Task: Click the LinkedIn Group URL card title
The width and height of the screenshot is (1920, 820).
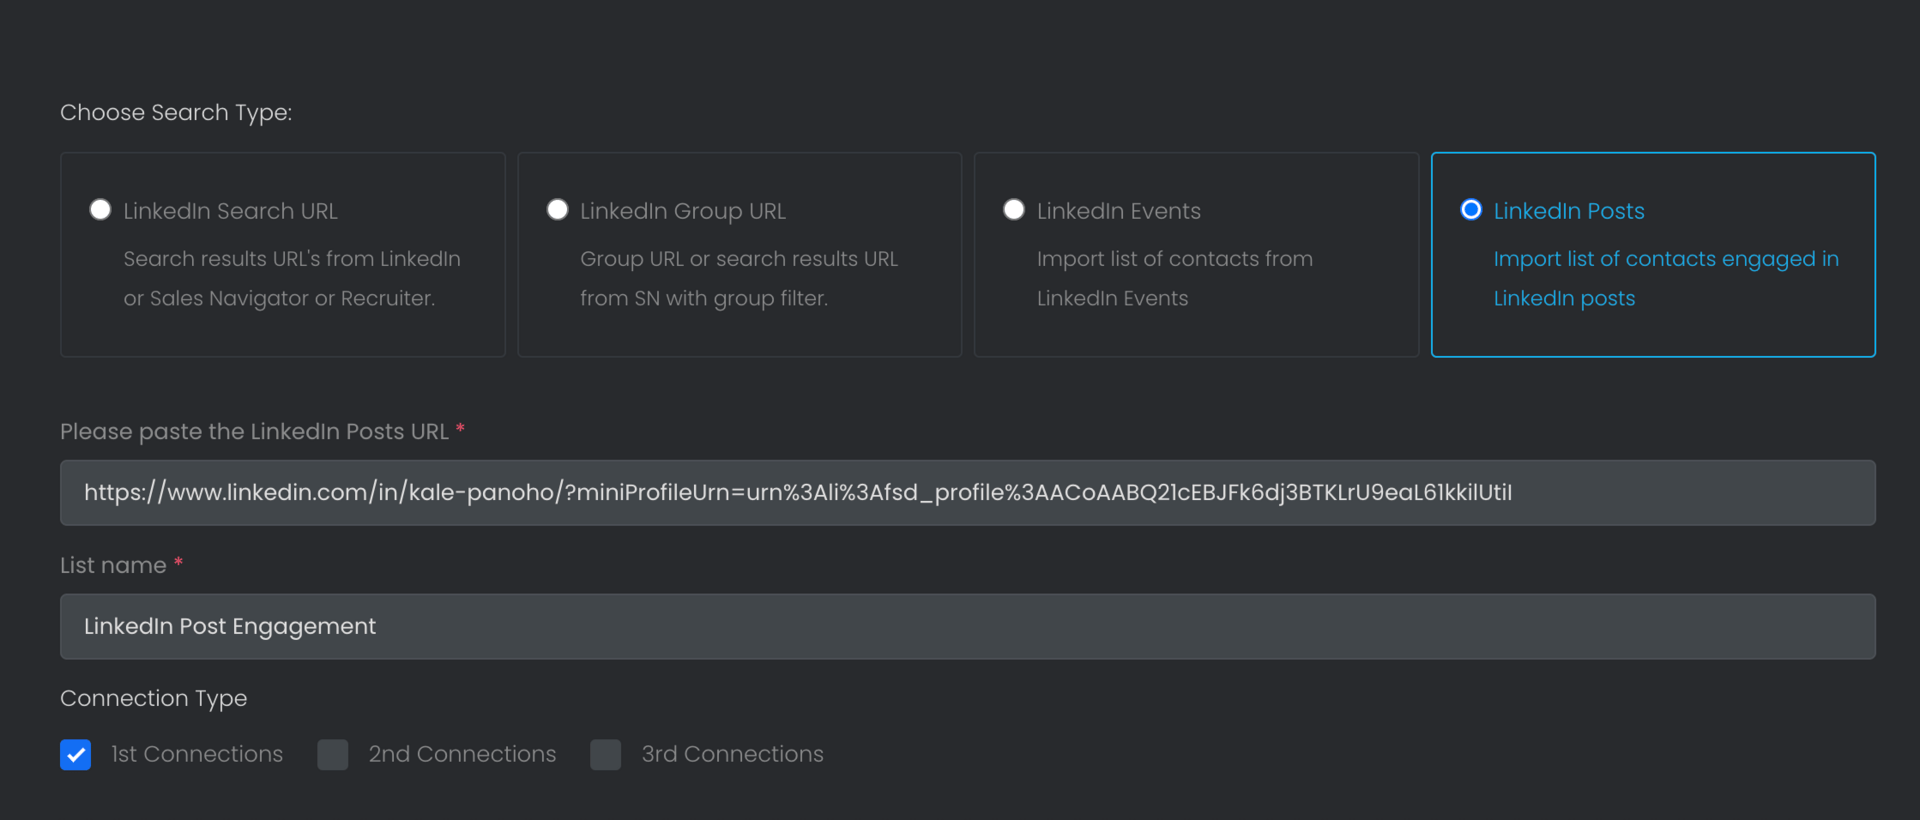Action: [x=683, y=211]
